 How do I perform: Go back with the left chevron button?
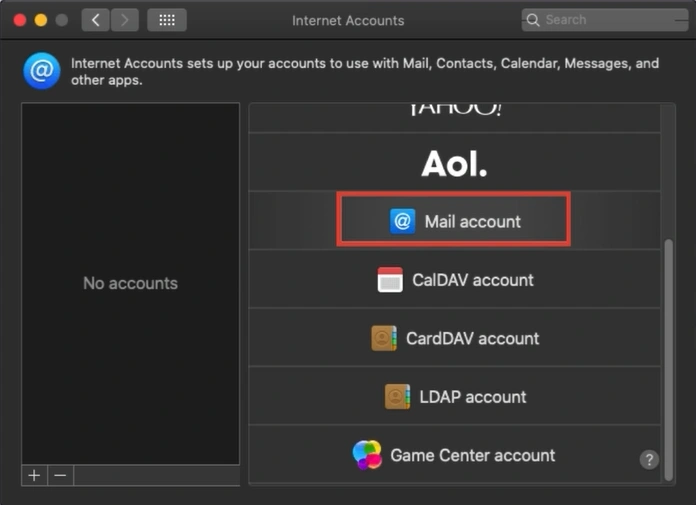tap(95, 20)
